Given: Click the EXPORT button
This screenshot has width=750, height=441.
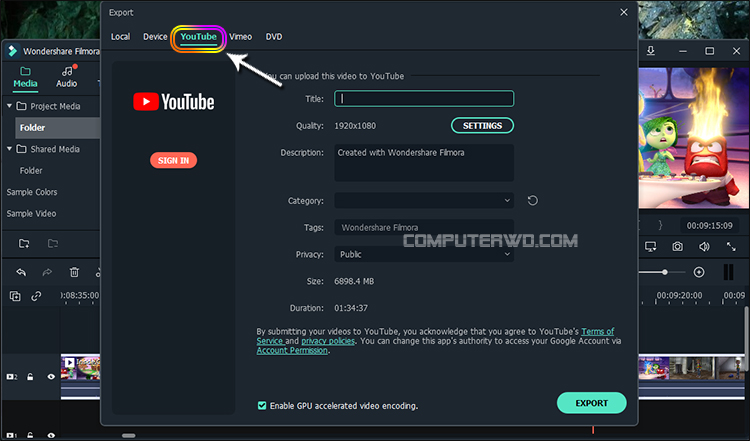Looking at the screenshot, I should click(x=592, y=403).
